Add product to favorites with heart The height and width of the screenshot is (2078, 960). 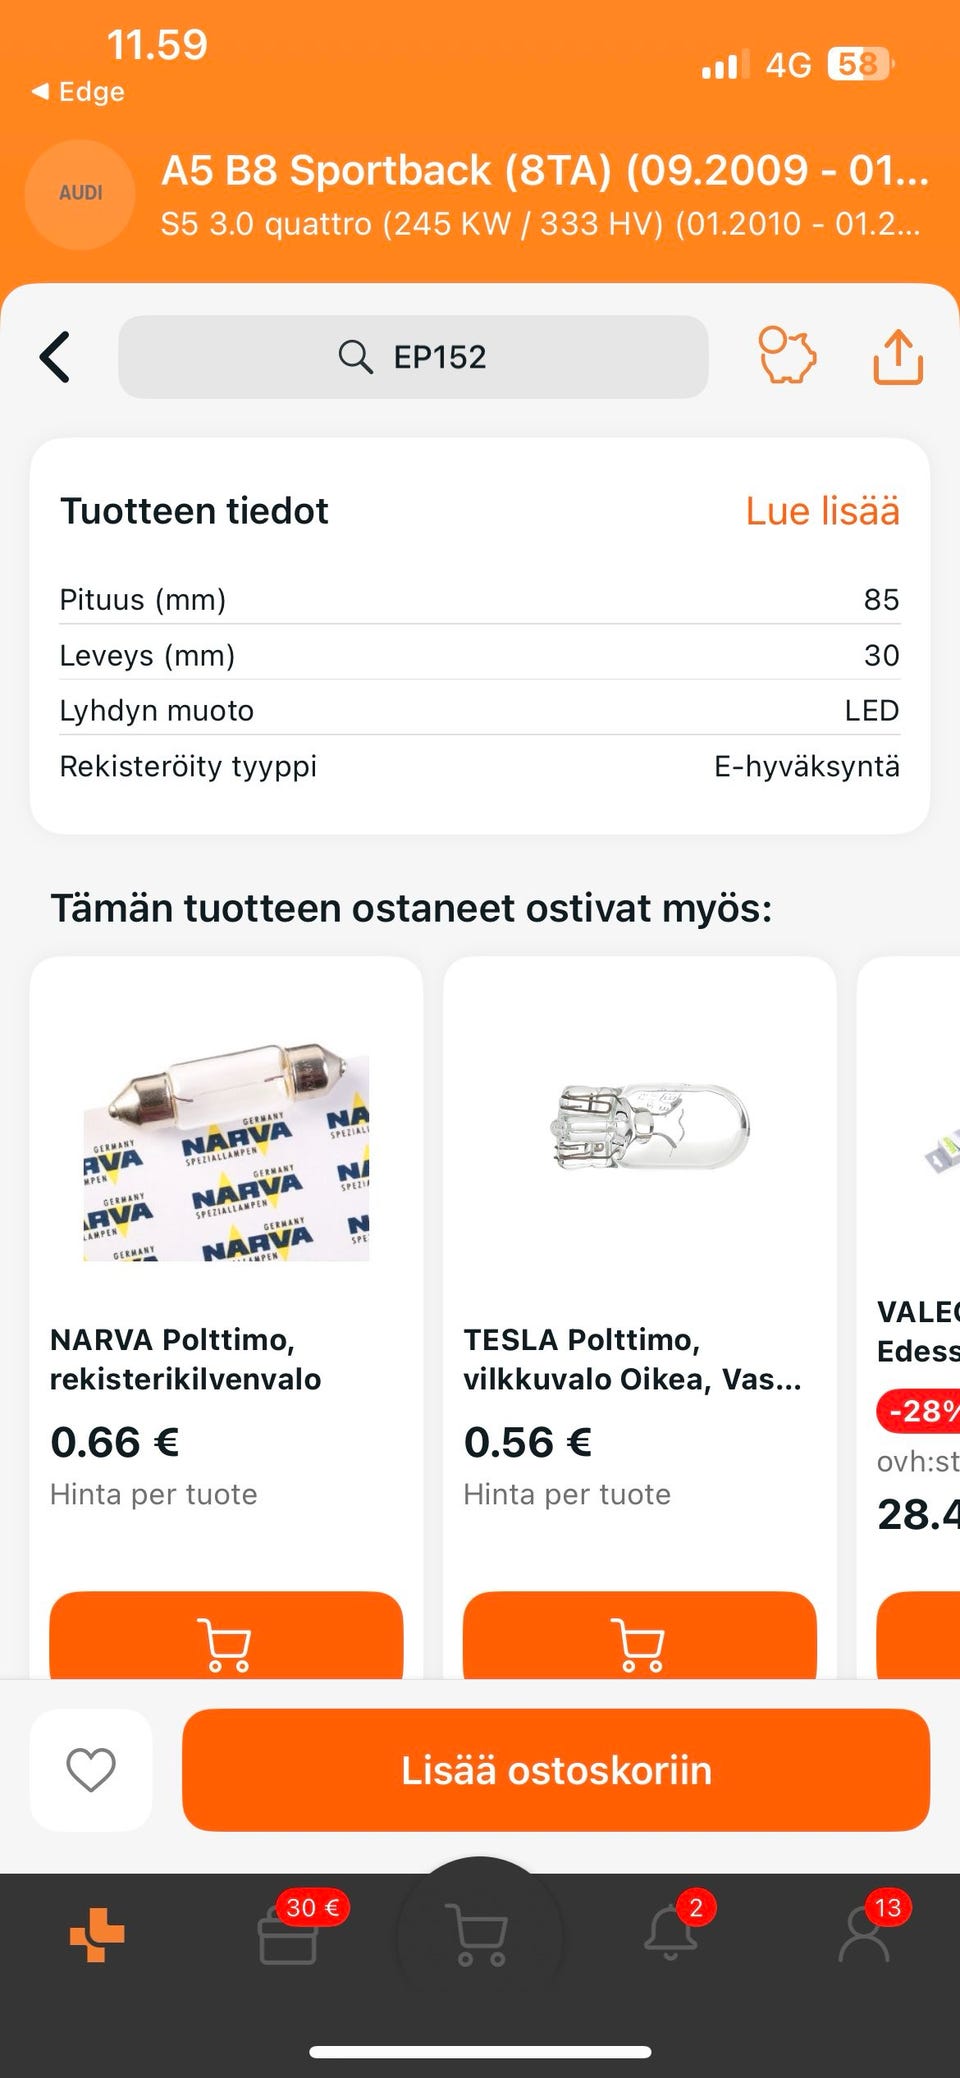91,1769
